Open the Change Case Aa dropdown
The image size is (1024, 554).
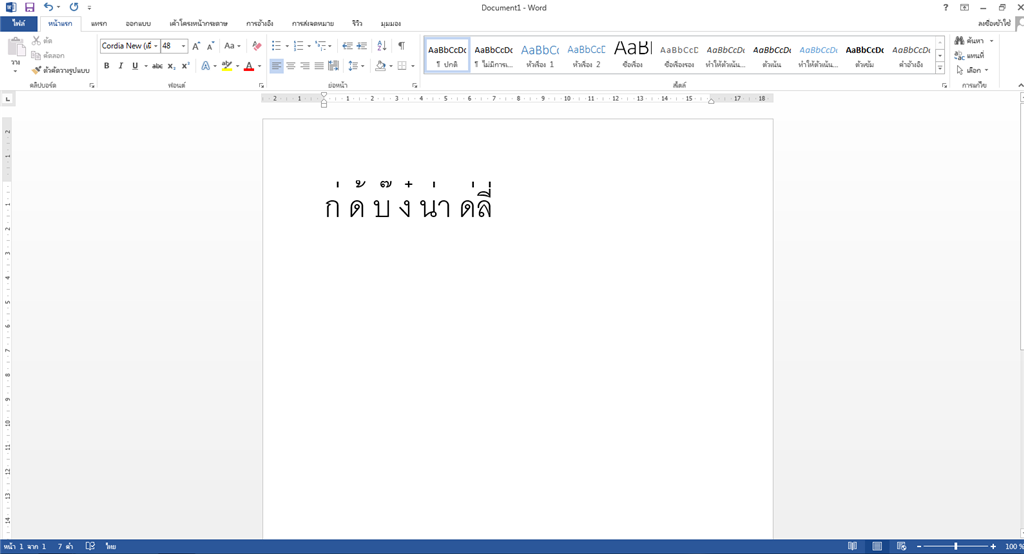click(x=232, y=46)
